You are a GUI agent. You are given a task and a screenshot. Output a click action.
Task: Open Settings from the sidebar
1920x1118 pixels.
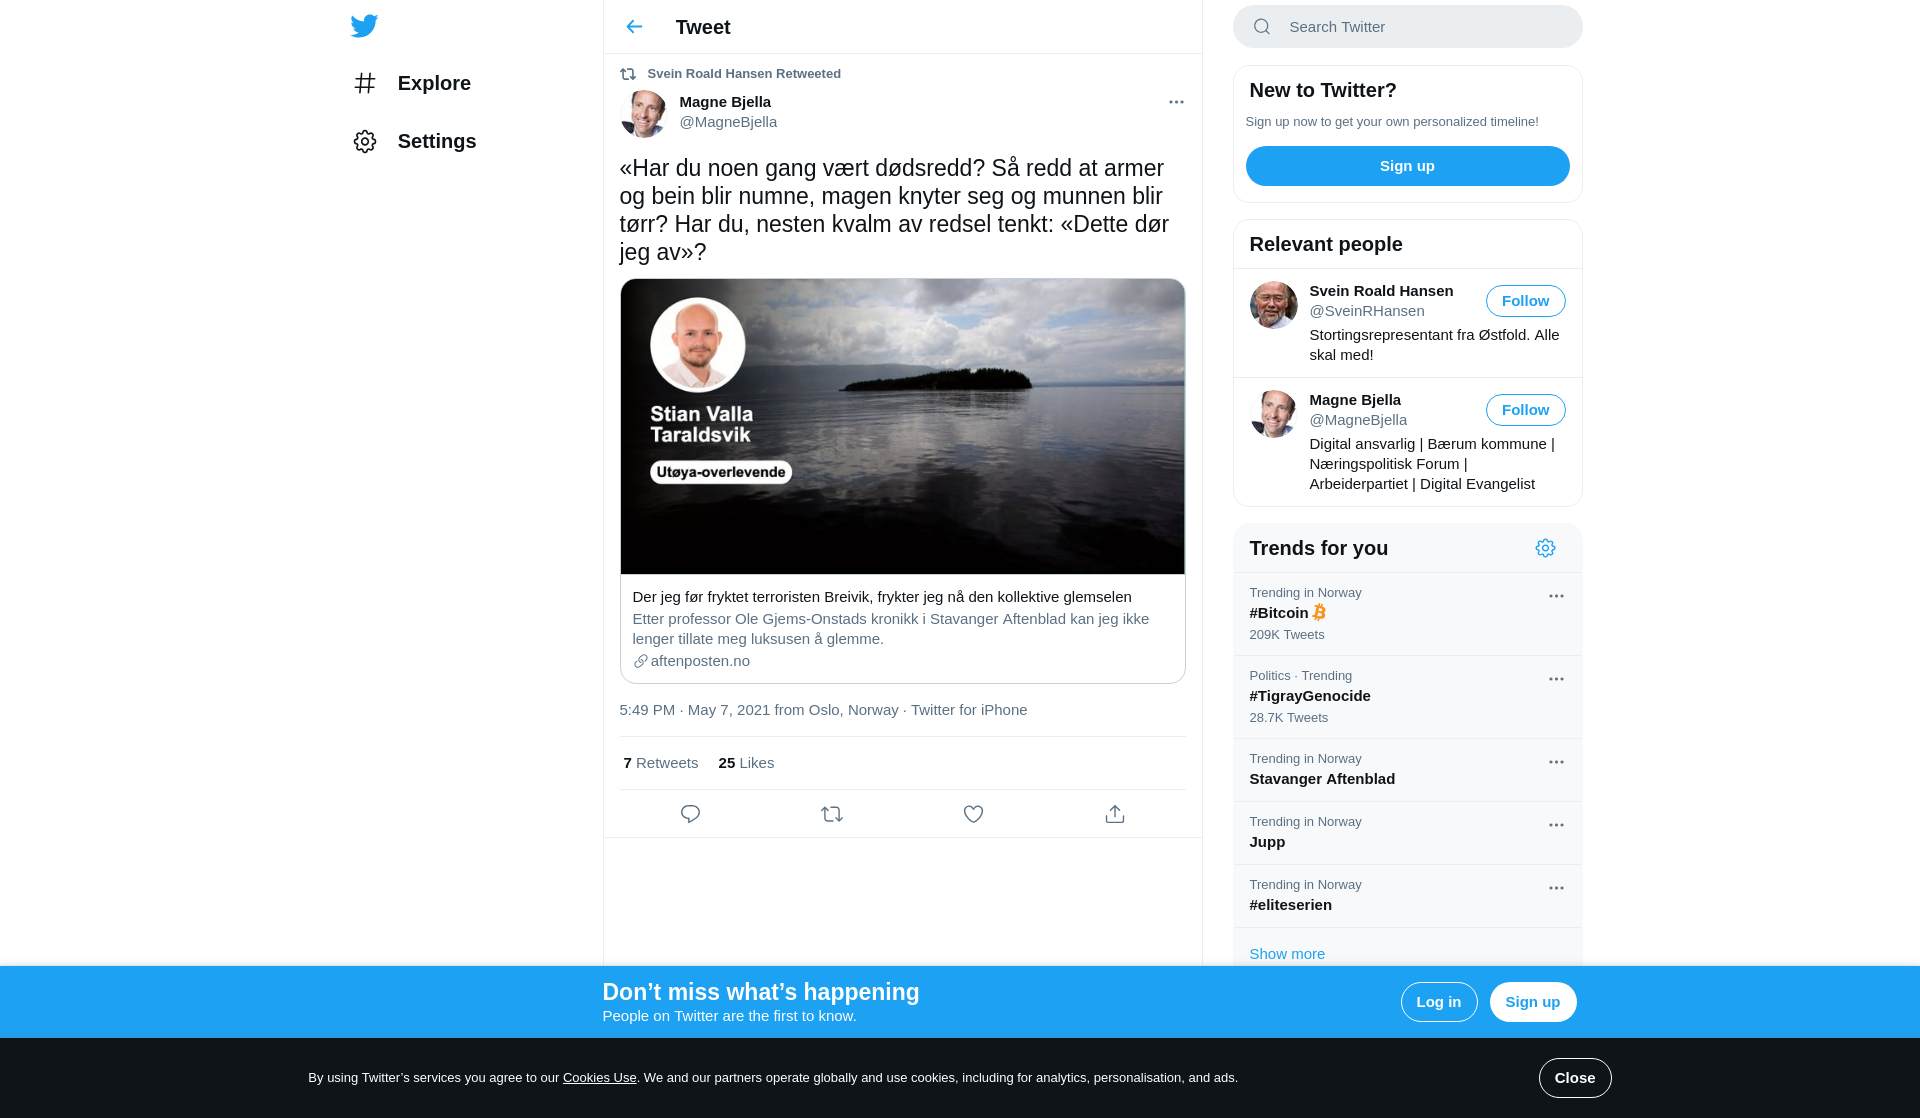pyautogui.click(x=414, y=141)
